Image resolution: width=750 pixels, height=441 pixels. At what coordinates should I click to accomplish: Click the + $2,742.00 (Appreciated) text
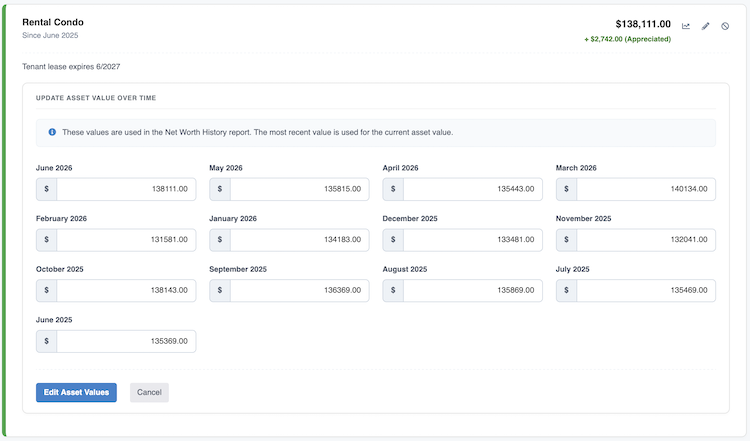coord(628,39)
